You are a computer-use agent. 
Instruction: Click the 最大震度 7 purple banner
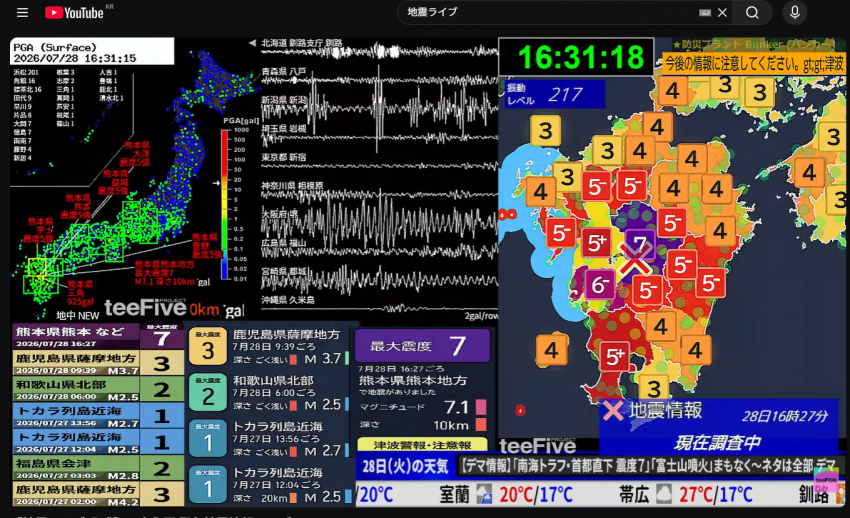422,345
